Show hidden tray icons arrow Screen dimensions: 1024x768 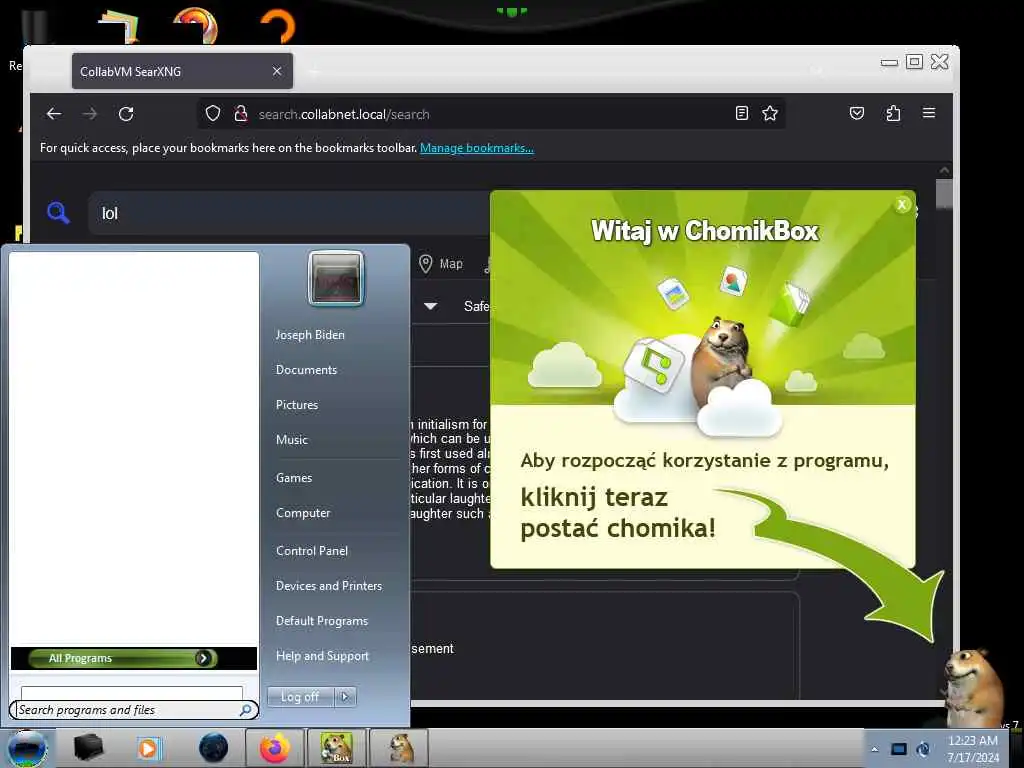(x=874, y=749)
